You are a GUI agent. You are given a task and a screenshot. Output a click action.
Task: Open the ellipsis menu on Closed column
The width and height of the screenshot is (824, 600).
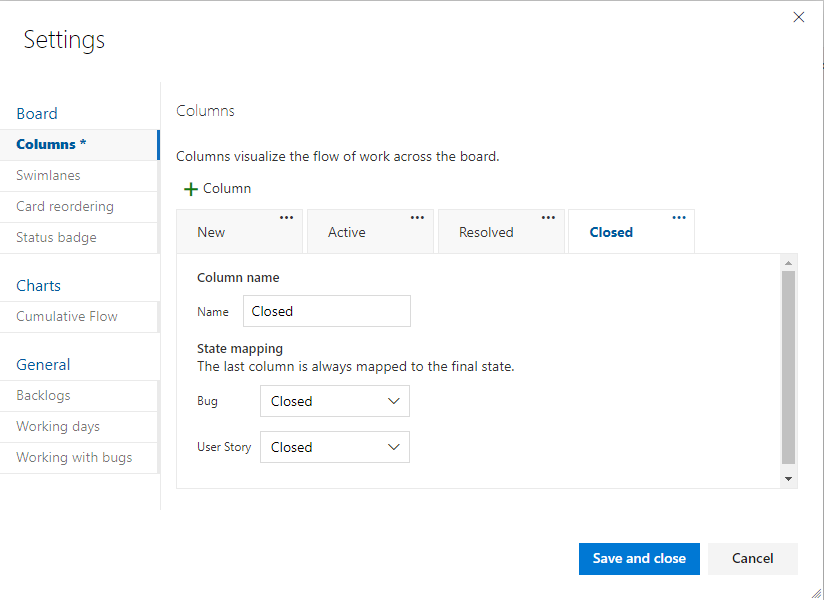tap(679, 218)
